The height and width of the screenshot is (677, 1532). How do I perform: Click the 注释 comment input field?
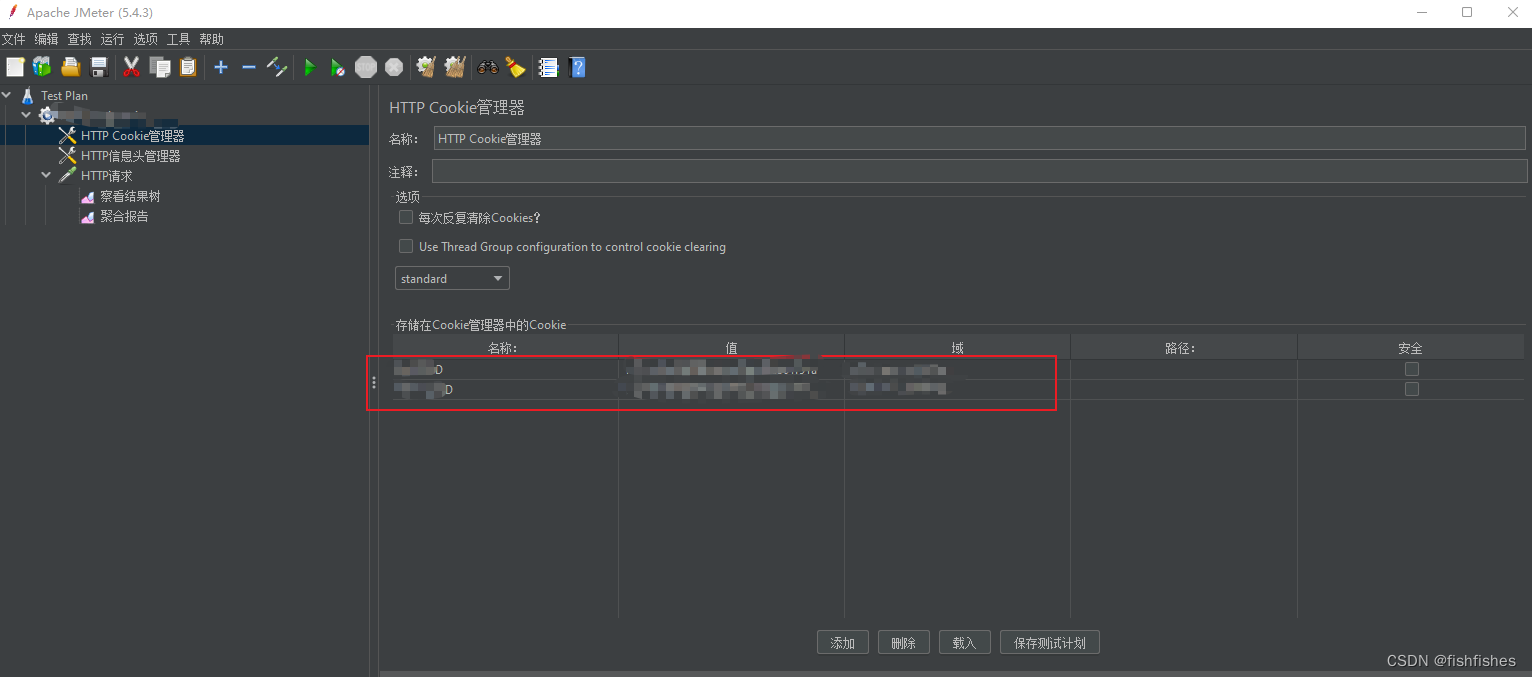(980, 172)
